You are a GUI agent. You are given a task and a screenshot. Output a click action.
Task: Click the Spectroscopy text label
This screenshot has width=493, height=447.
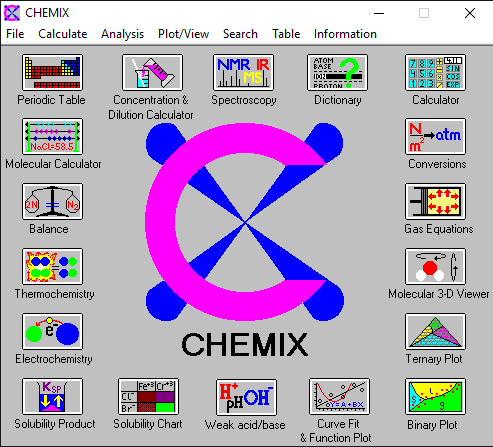[x=244, y=100]
